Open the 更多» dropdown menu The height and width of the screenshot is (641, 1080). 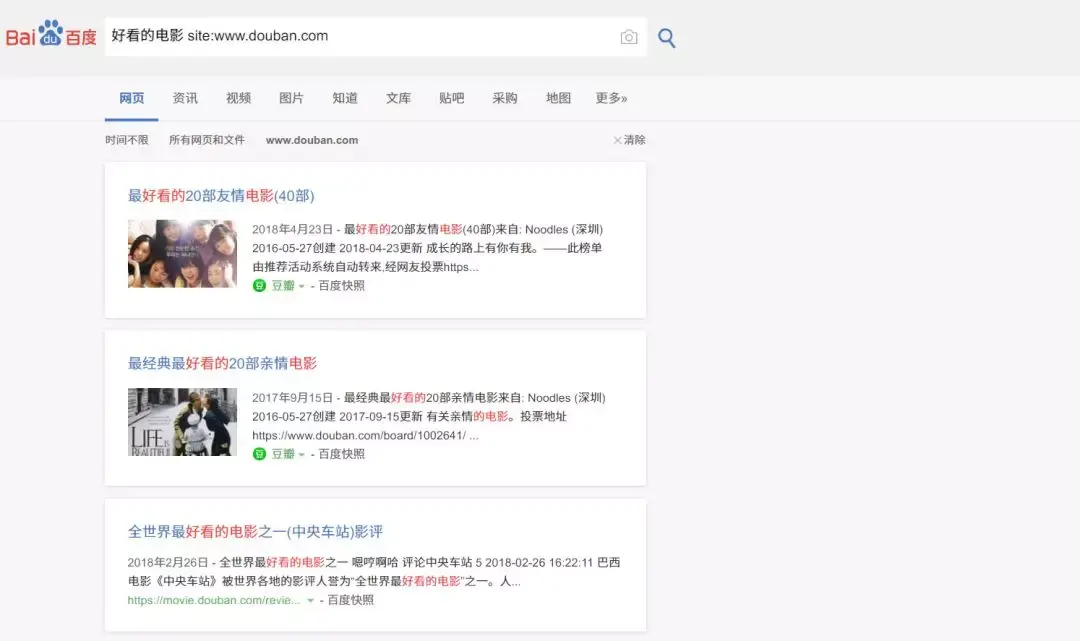pyautogui.click(x=610, y=98)
